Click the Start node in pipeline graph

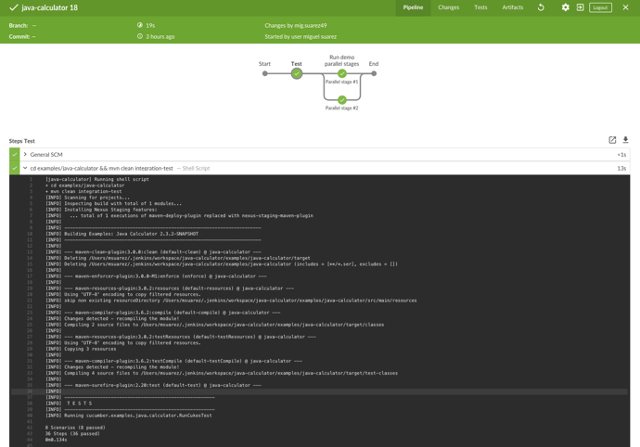tap(265, 73)
